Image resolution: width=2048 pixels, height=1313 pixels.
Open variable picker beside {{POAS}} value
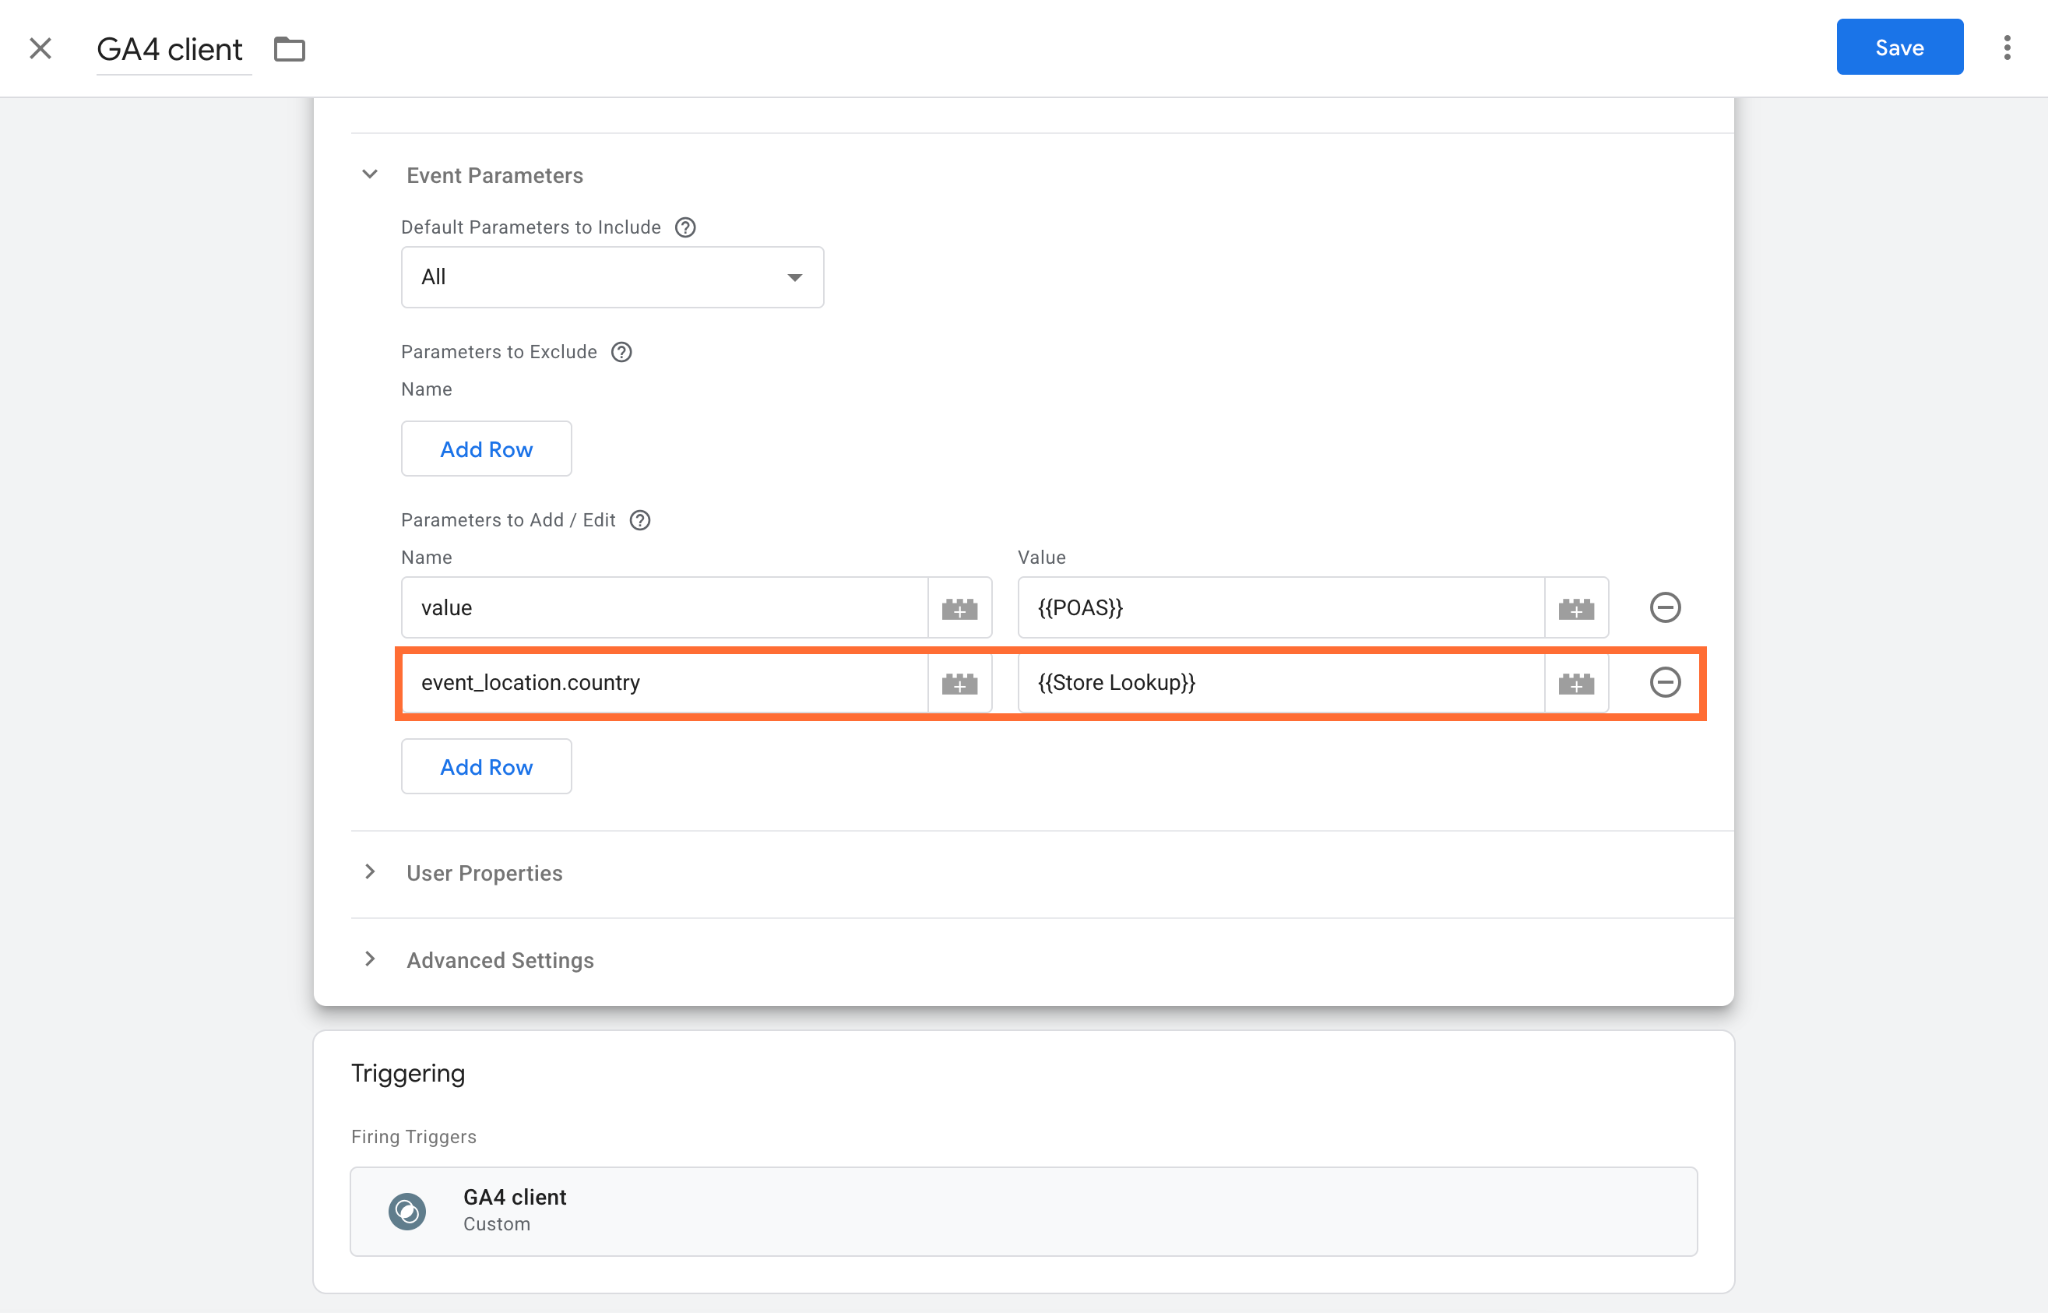click(x=1576, y=608)
